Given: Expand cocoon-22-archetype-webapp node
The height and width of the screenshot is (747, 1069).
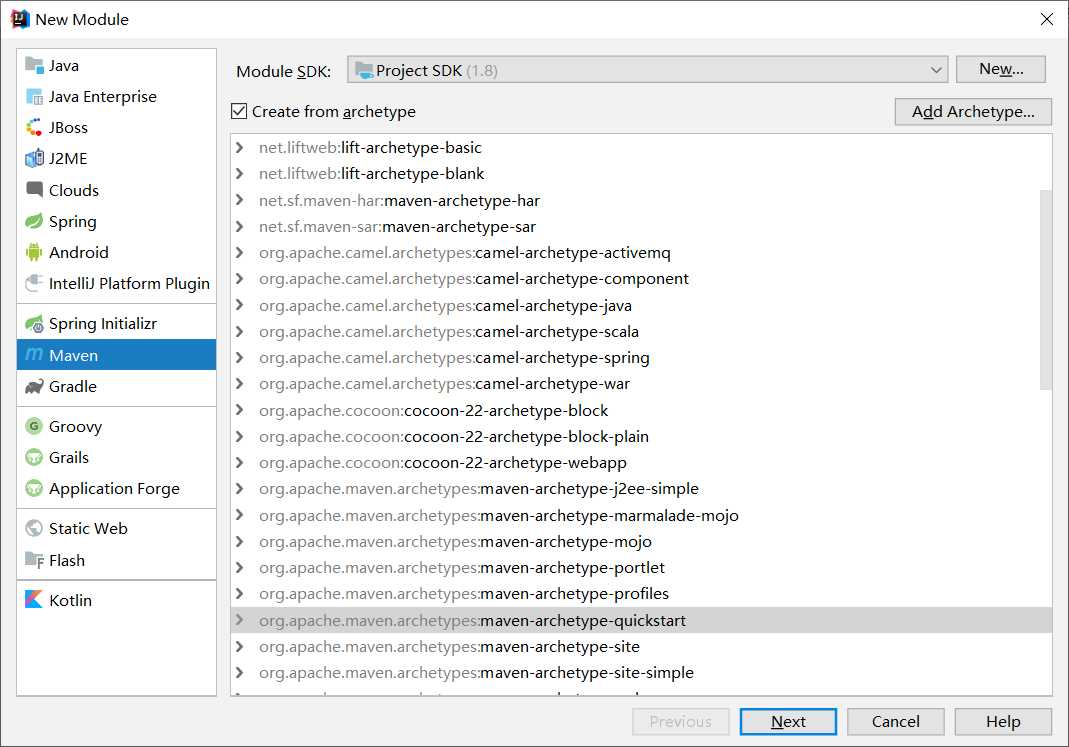Looking at the screenshot, I should coord(239,462).
